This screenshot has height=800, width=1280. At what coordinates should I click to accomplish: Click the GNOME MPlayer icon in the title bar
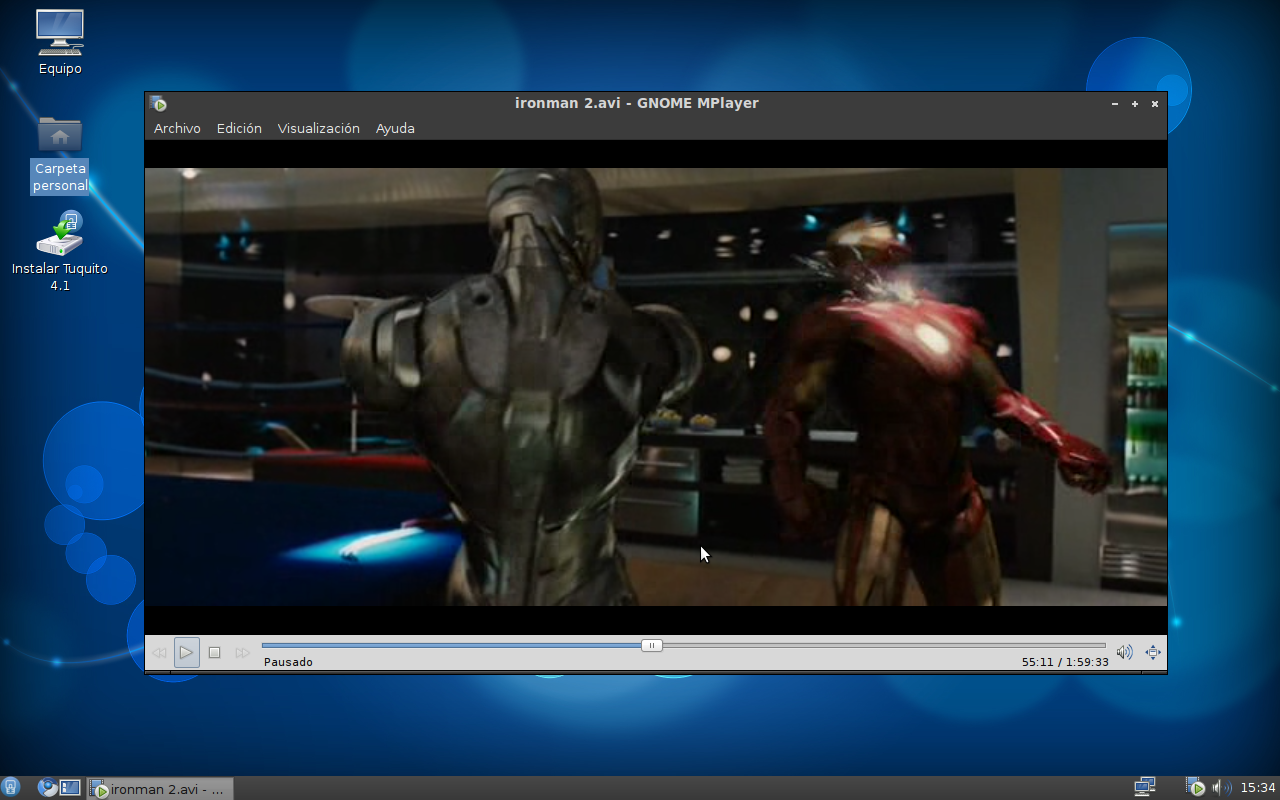pos(158,103)
